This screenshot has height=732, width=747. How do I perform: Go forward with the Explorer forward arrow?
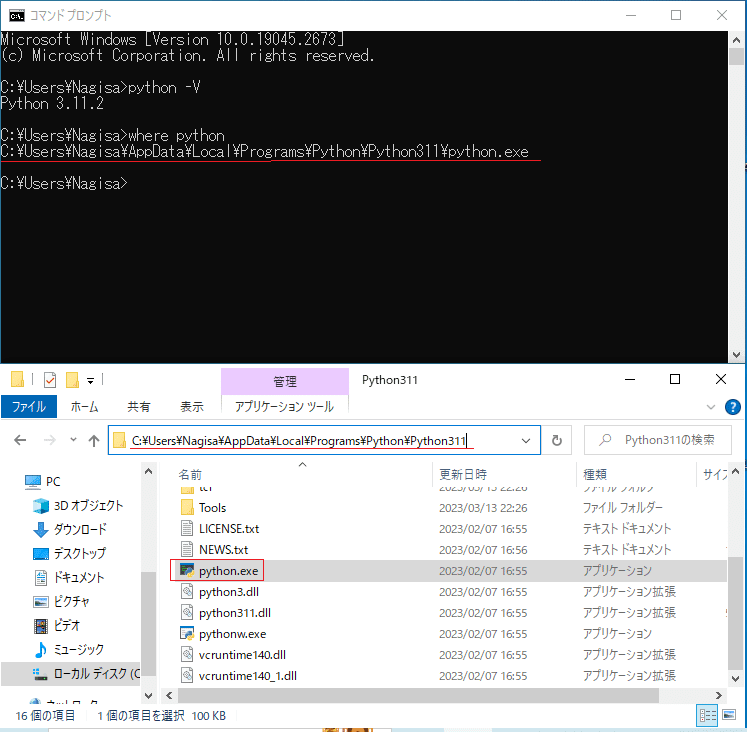pos(50,440)
